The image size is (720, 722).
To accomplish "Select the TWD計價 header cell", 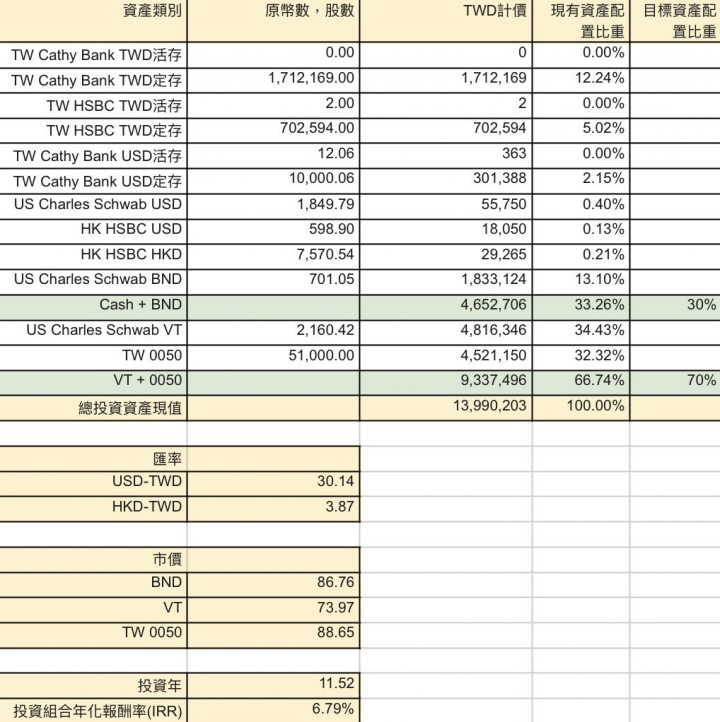I will coord(446,21).
